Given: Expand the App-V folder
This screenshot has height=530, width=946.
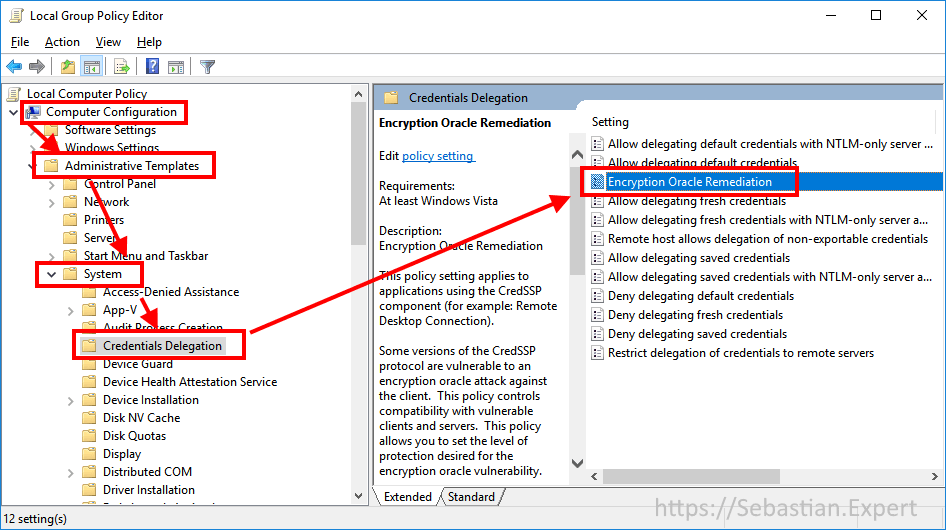Looking at the screenshot, I should pos(71,311).
